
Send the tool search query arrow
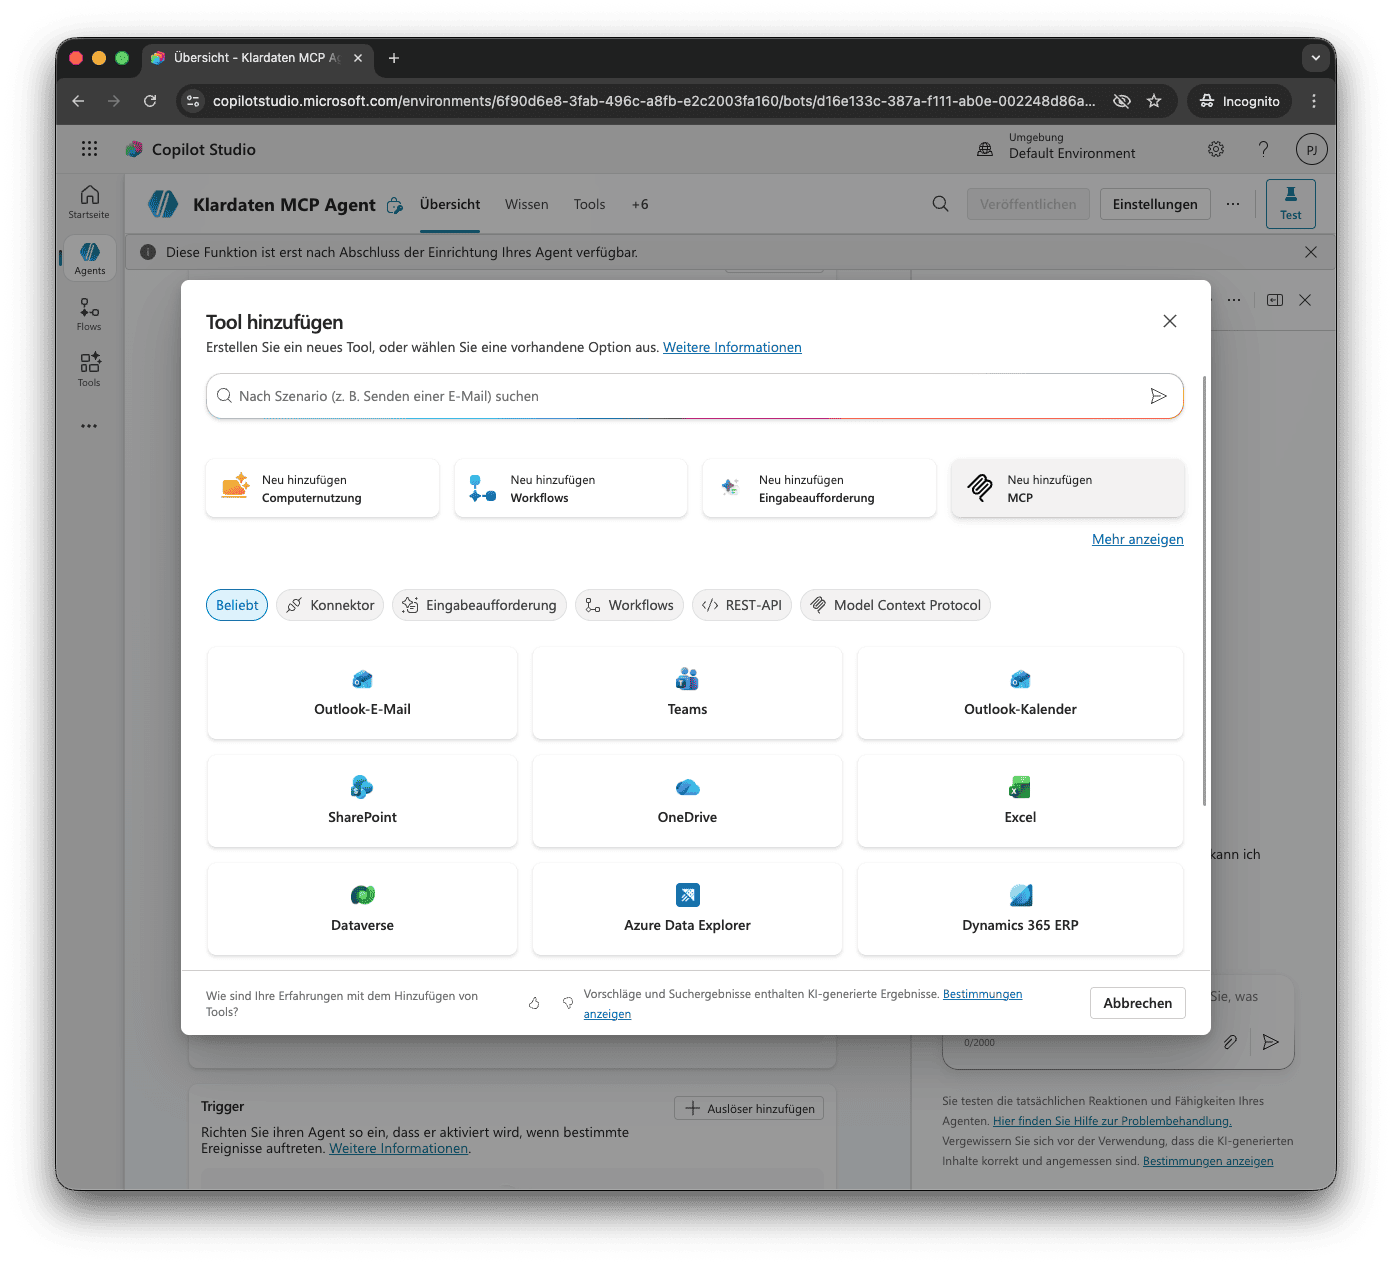tap(1158, 396)
